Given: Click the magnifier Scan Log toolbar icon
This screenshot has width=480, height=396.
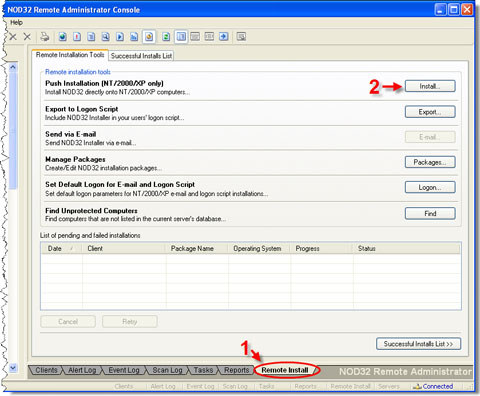Looking at the screenshot, I should tap(106, 37).
